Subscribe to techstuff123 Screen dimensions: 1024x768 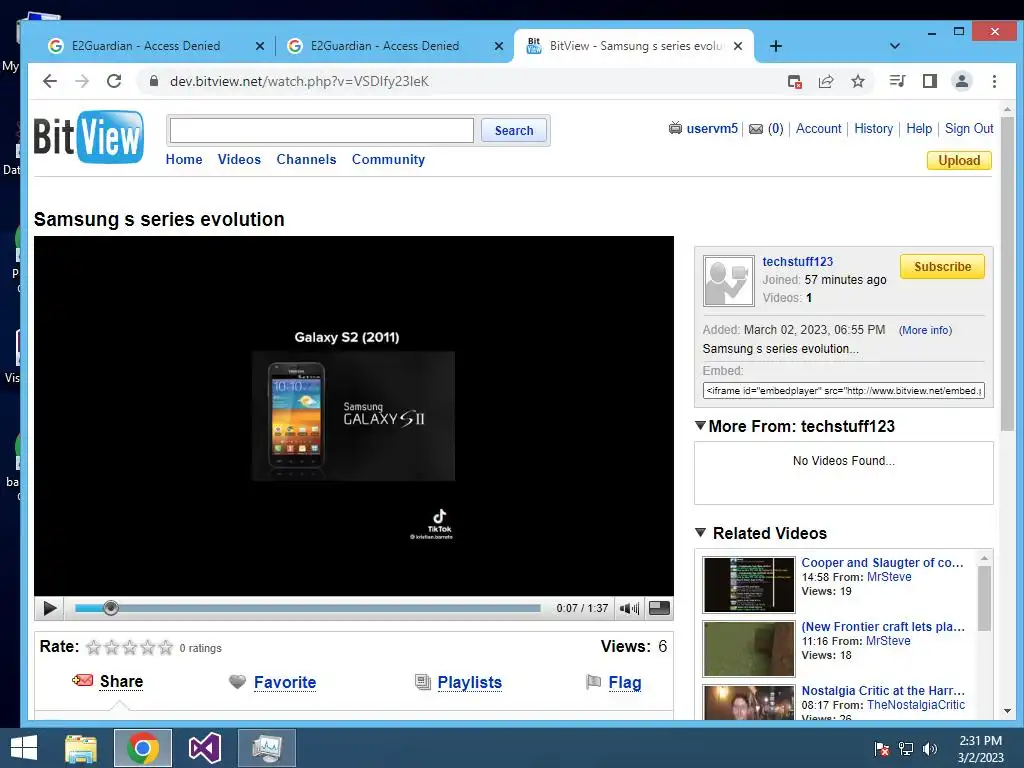coord(942,266)
